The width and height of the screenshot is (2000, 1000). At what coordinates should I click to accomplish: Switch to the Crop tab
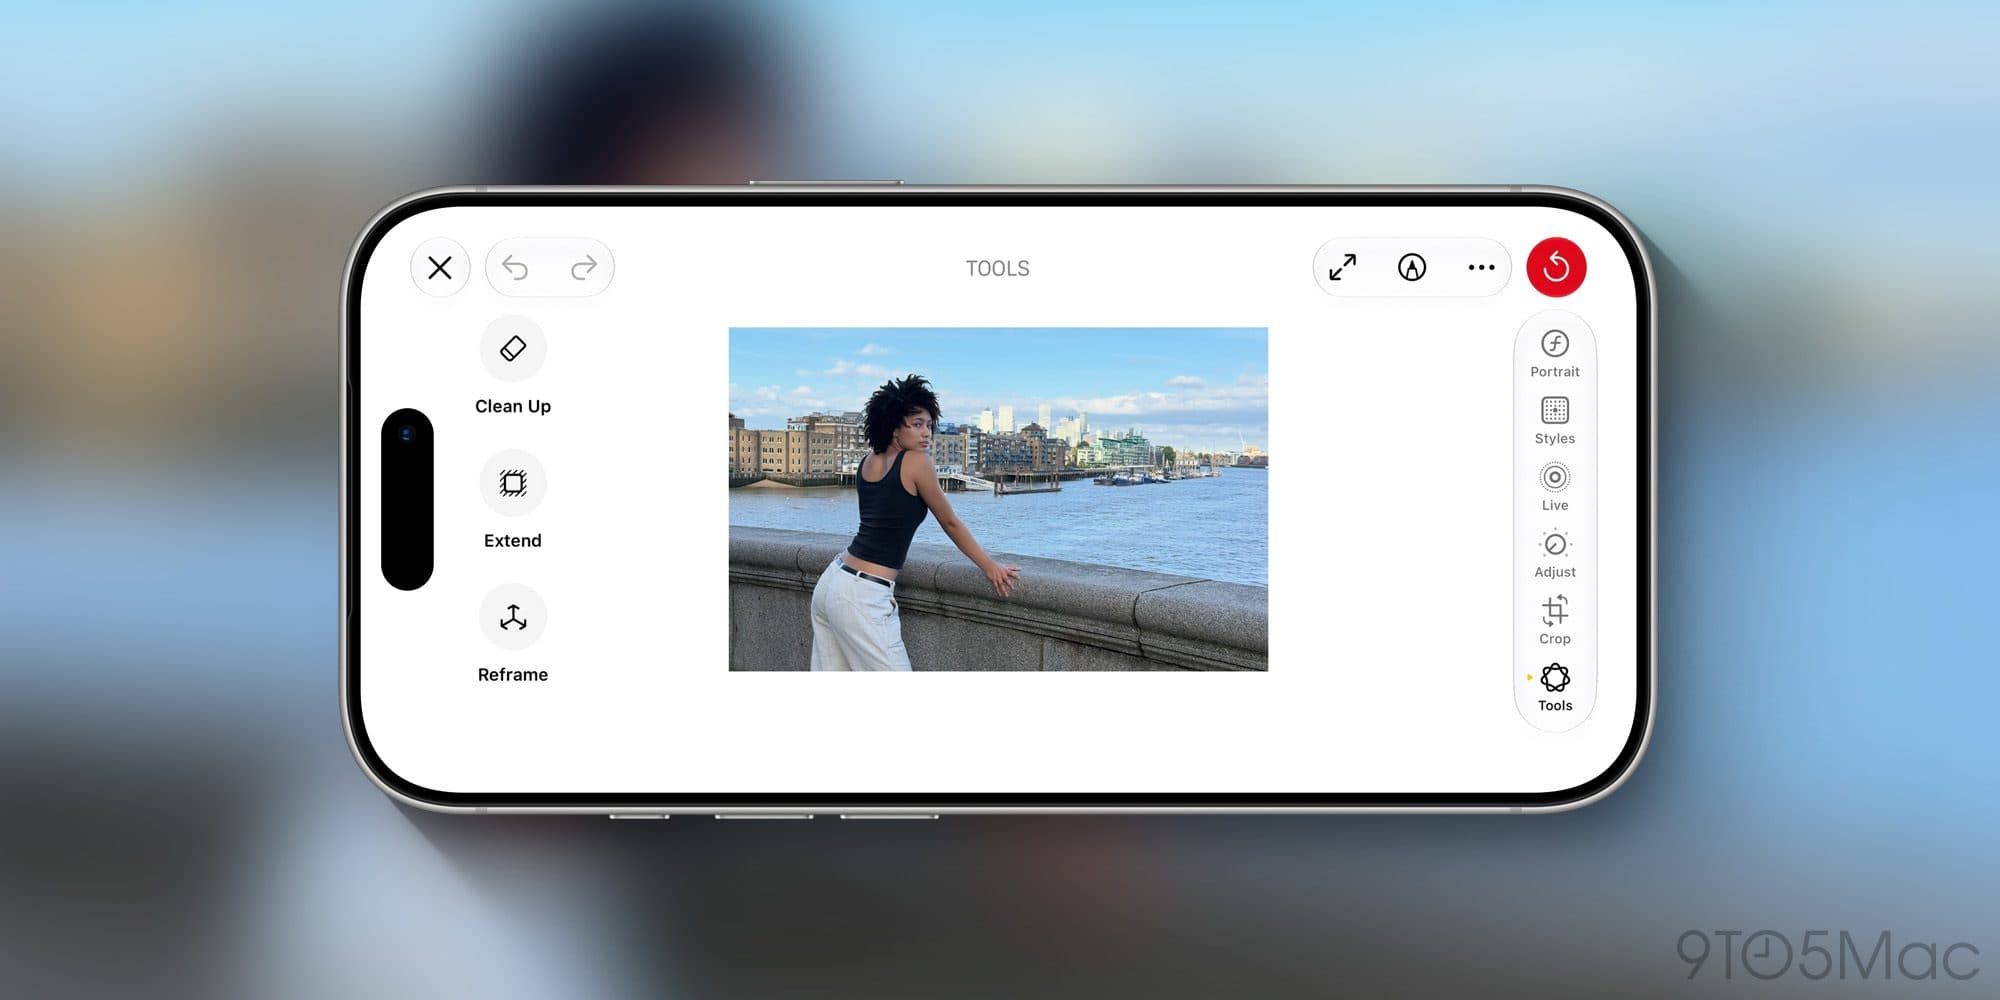click(x=1555, y=621)
